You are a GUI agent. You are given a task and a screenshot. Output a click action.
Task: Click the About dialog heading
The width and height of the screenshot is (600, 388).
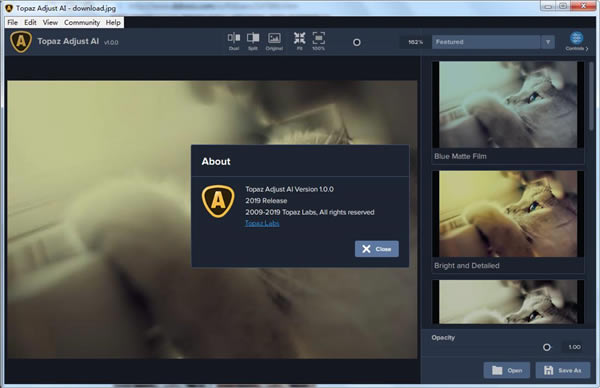click(216, 161)
